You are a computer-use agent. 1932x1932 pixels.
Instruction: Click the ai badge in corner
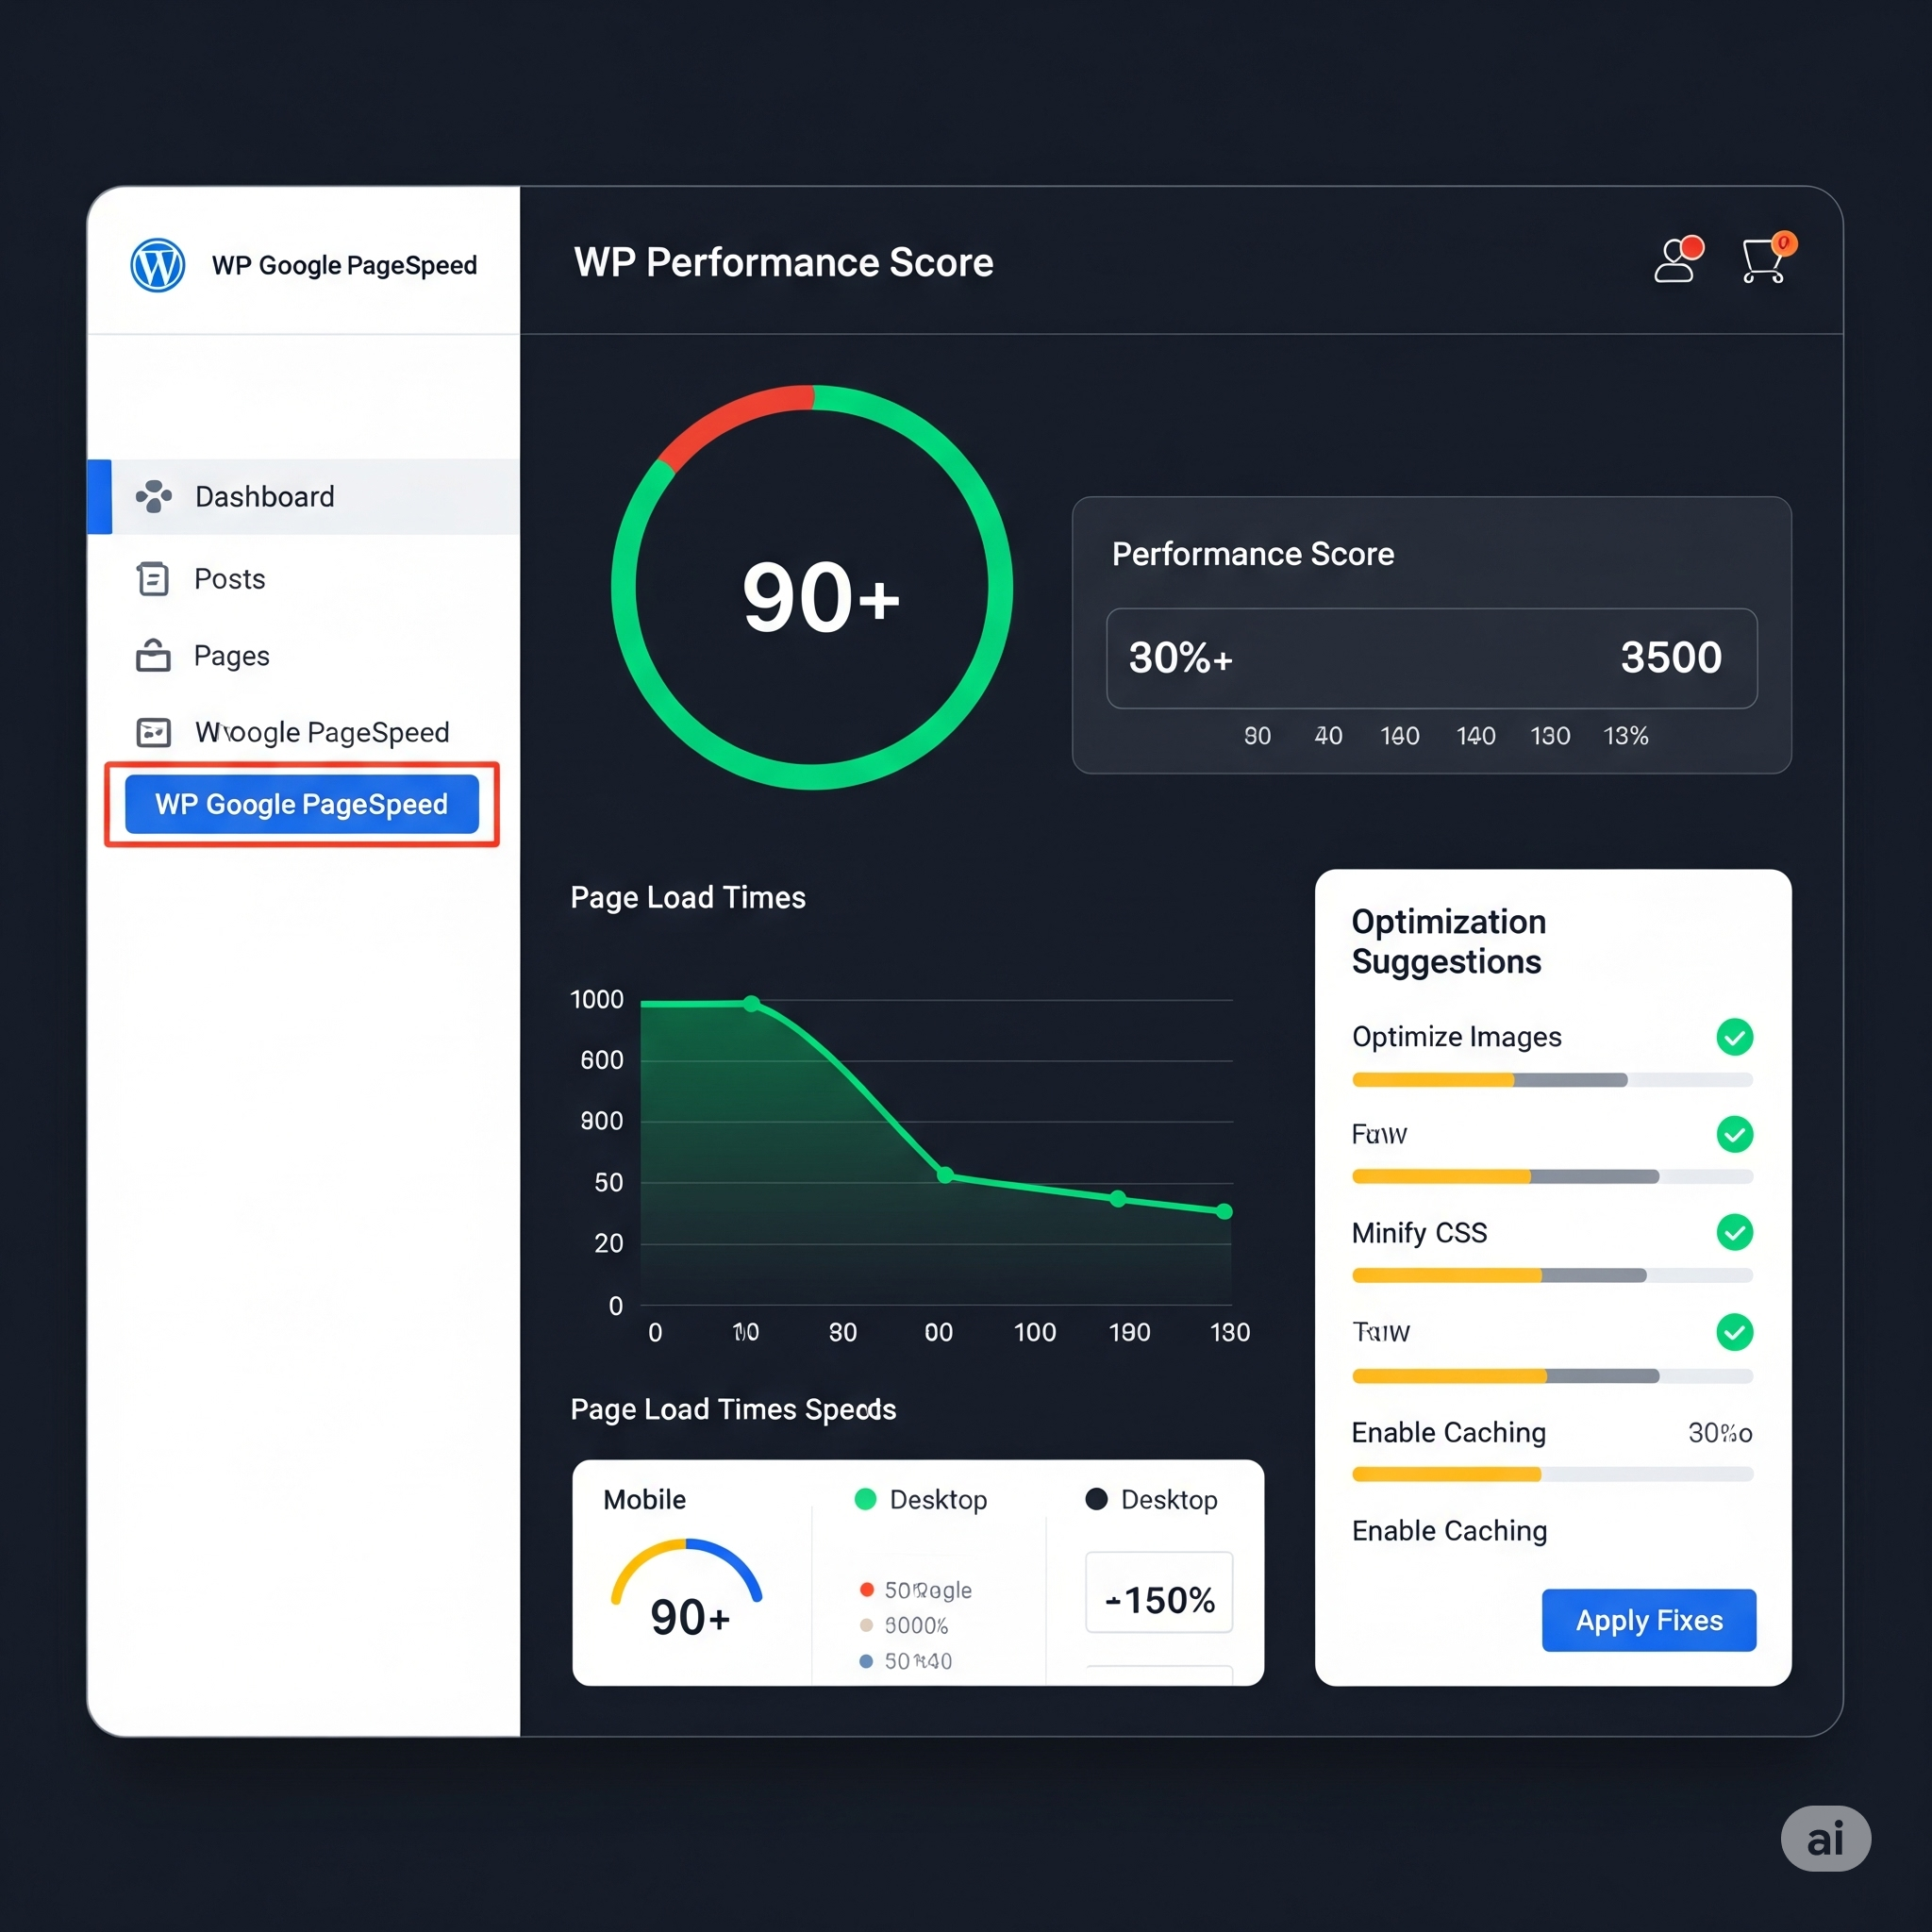click(1825, 1838)
